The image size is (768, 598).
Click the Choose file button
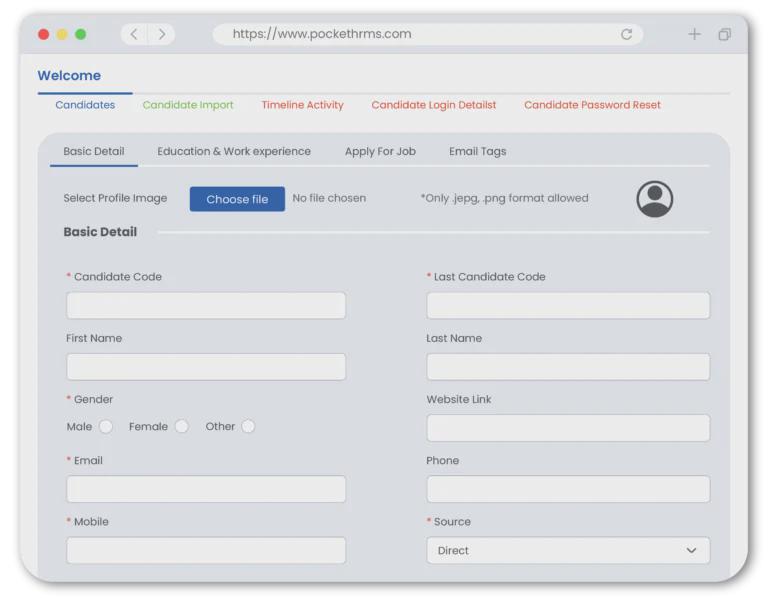tap(237, 199)
